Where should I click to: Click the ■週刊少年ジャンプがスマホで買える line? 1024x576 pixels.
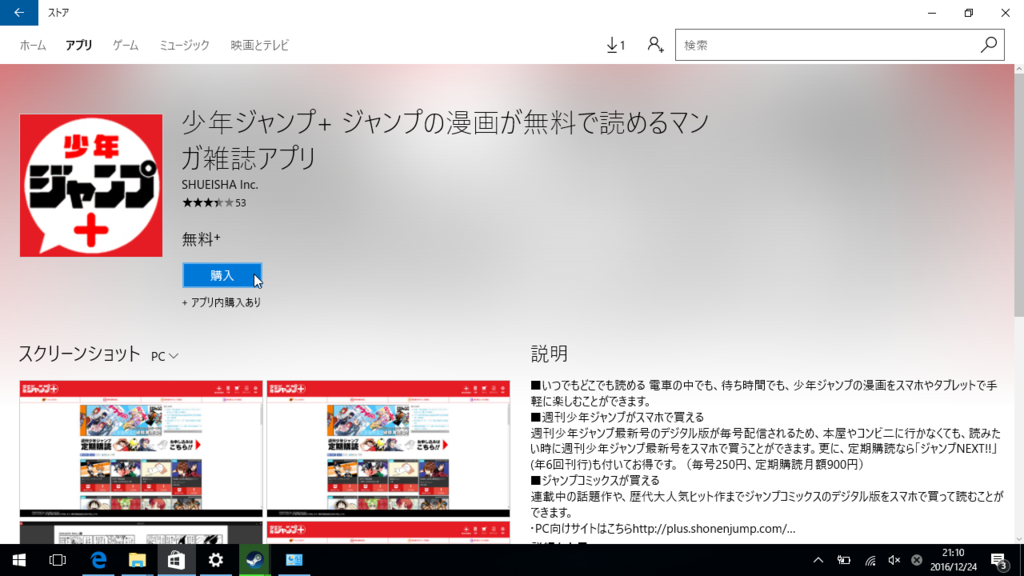[x=617, y=417]
